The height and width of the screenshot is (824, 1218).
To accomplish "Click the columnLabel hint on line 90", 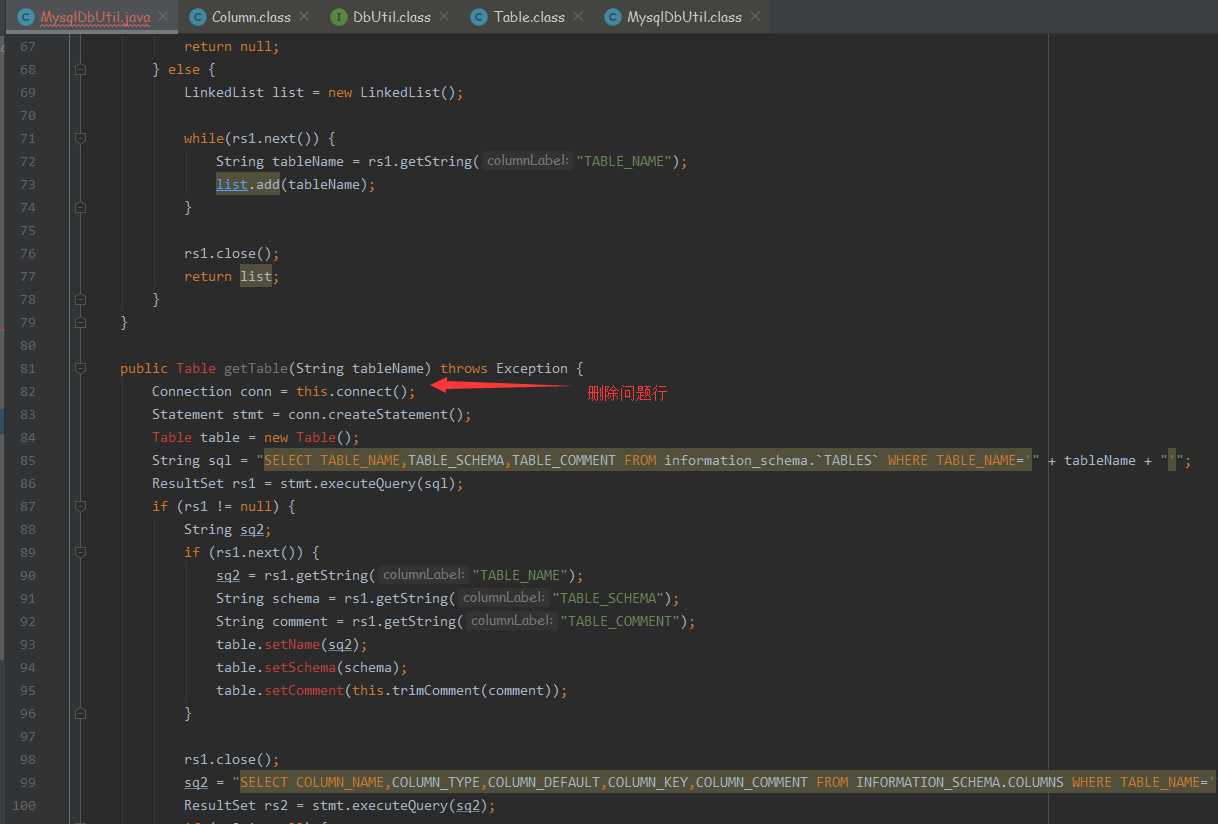I will pyautogui.click(x=424, y=575).
